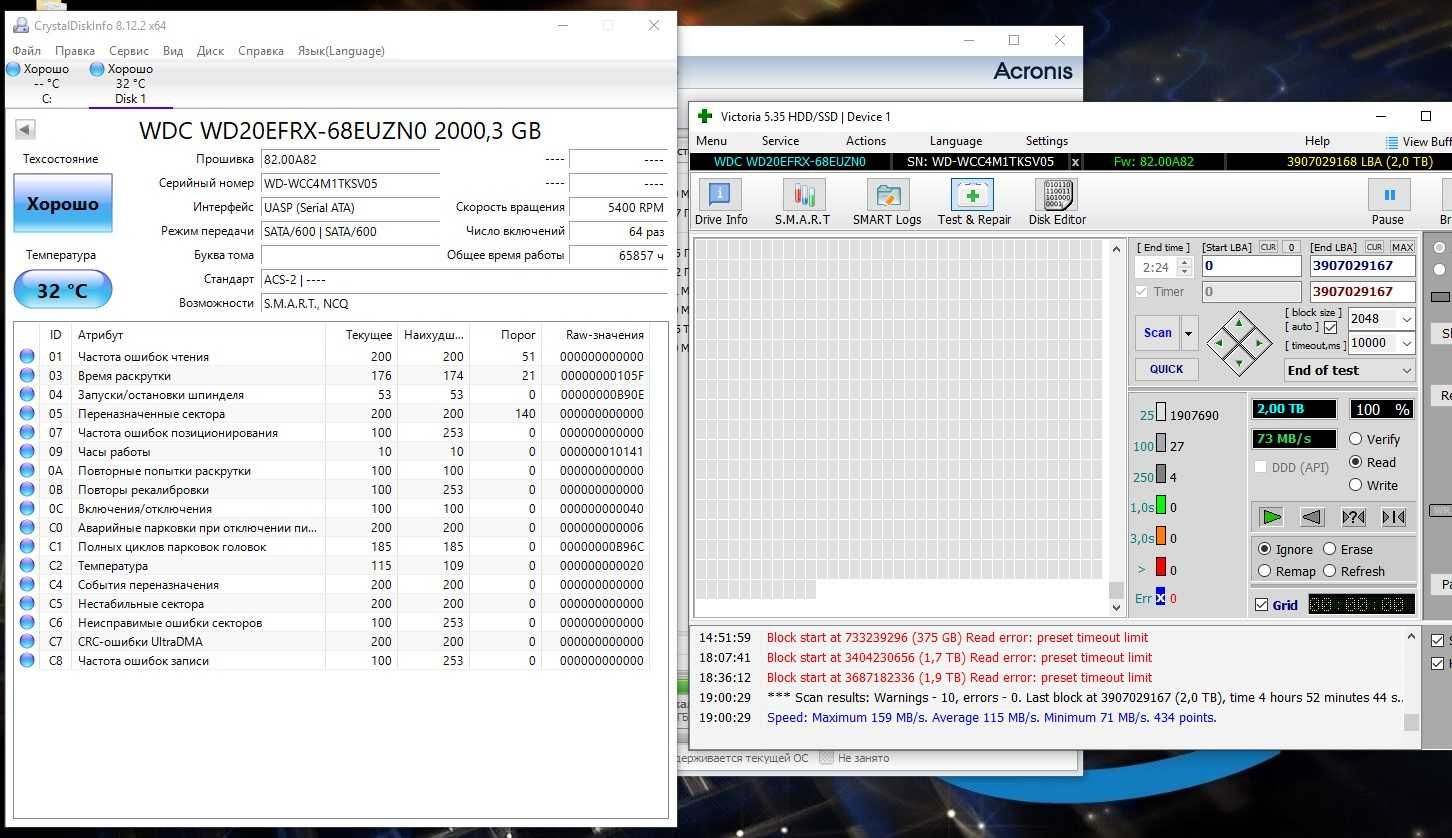The image size is (1452, 838).
Task: Click the status icon for CRC-ошибки UltraDMA
Action: (27, 642)
